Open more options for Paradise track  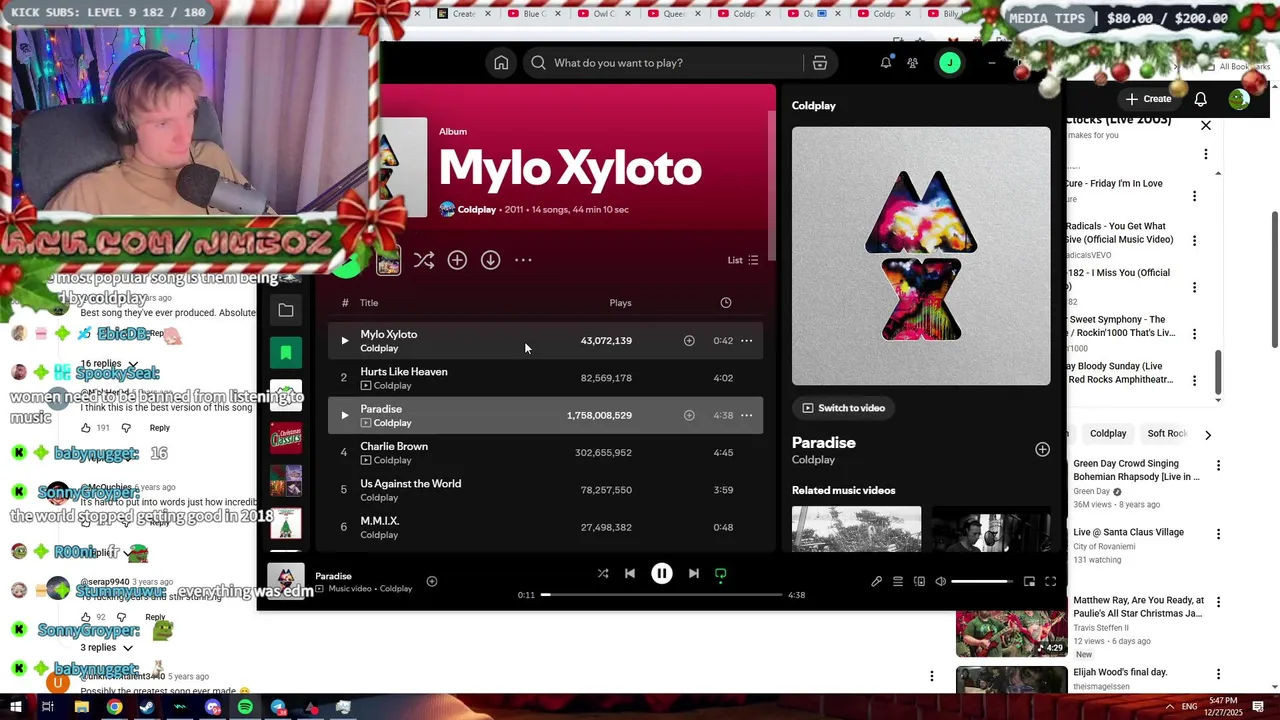tap(746, 415)
